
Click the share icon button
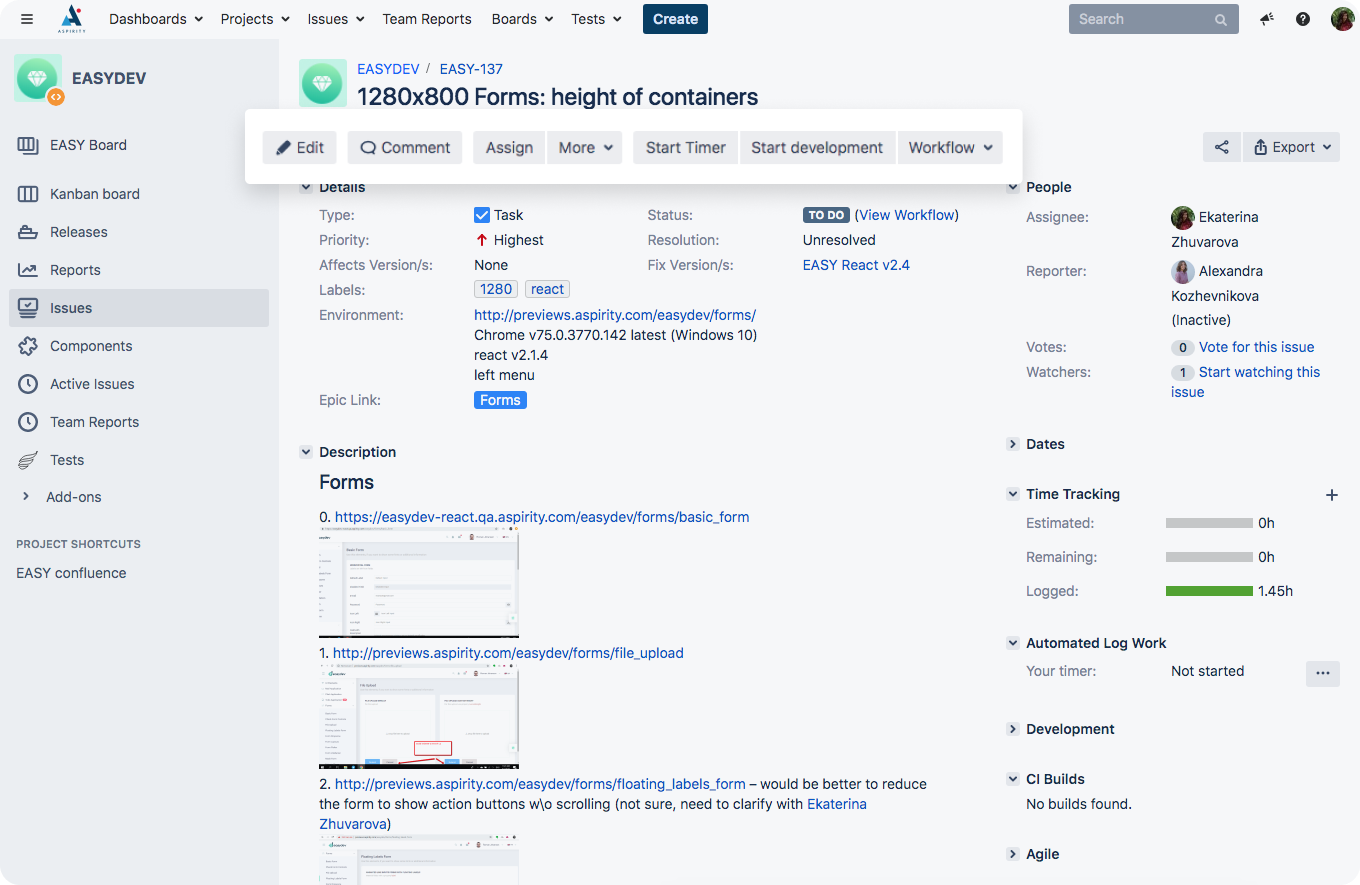click(x=1222, y=147)
